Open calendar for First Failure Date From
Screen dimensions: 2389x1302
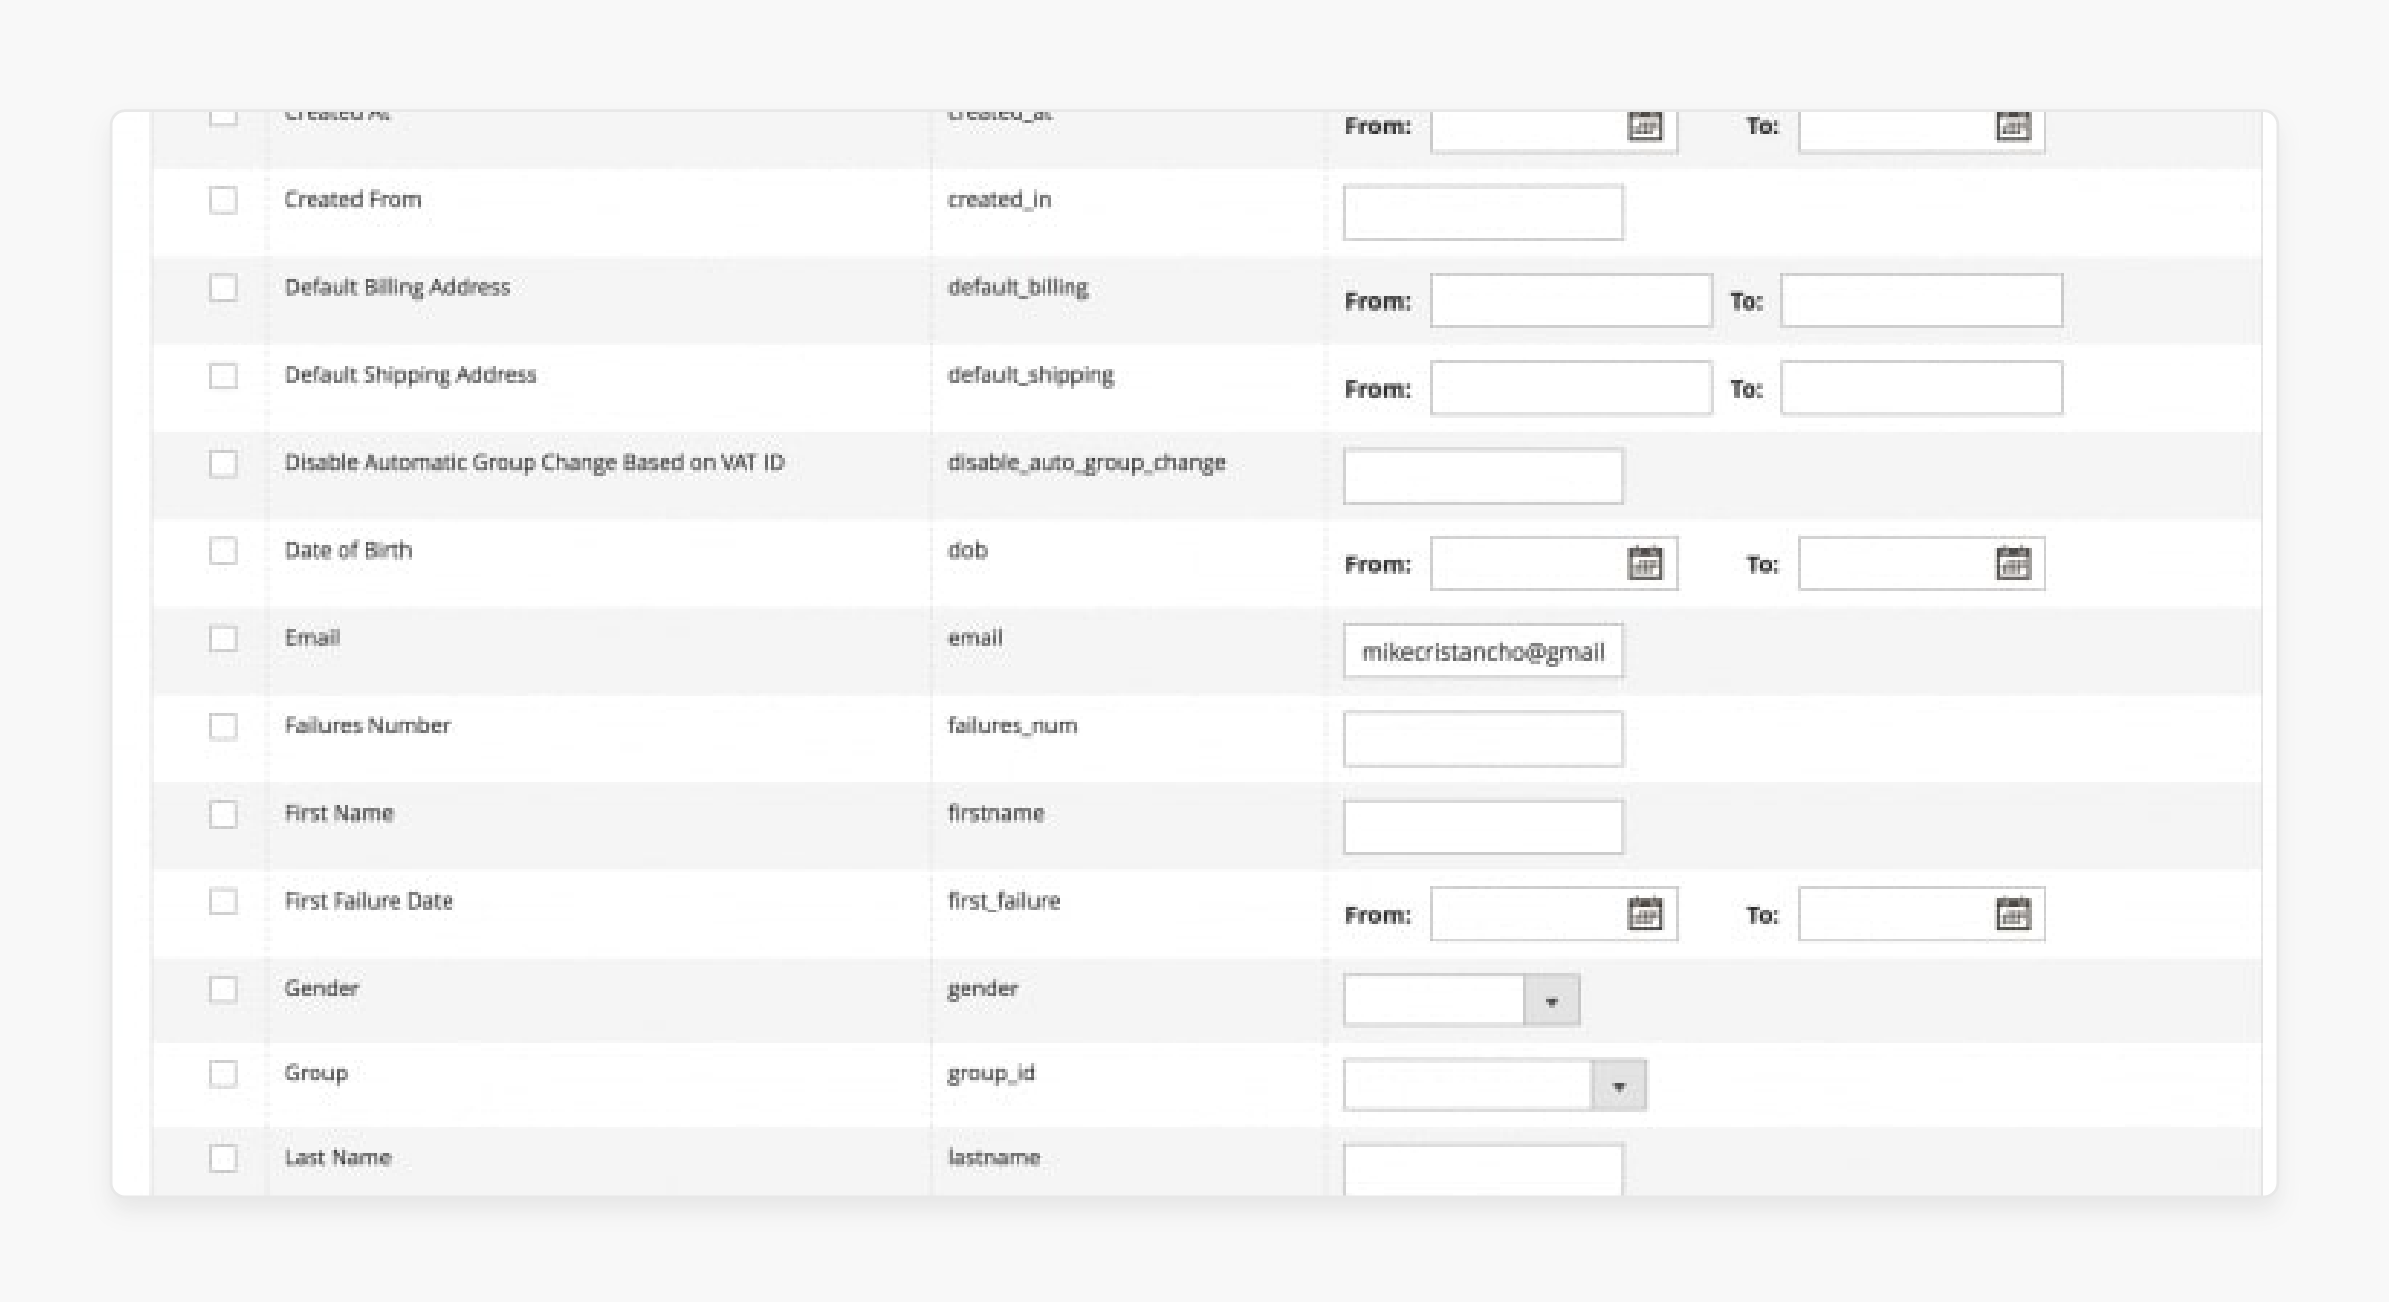pyautogui.click(x=1644, y=913)
